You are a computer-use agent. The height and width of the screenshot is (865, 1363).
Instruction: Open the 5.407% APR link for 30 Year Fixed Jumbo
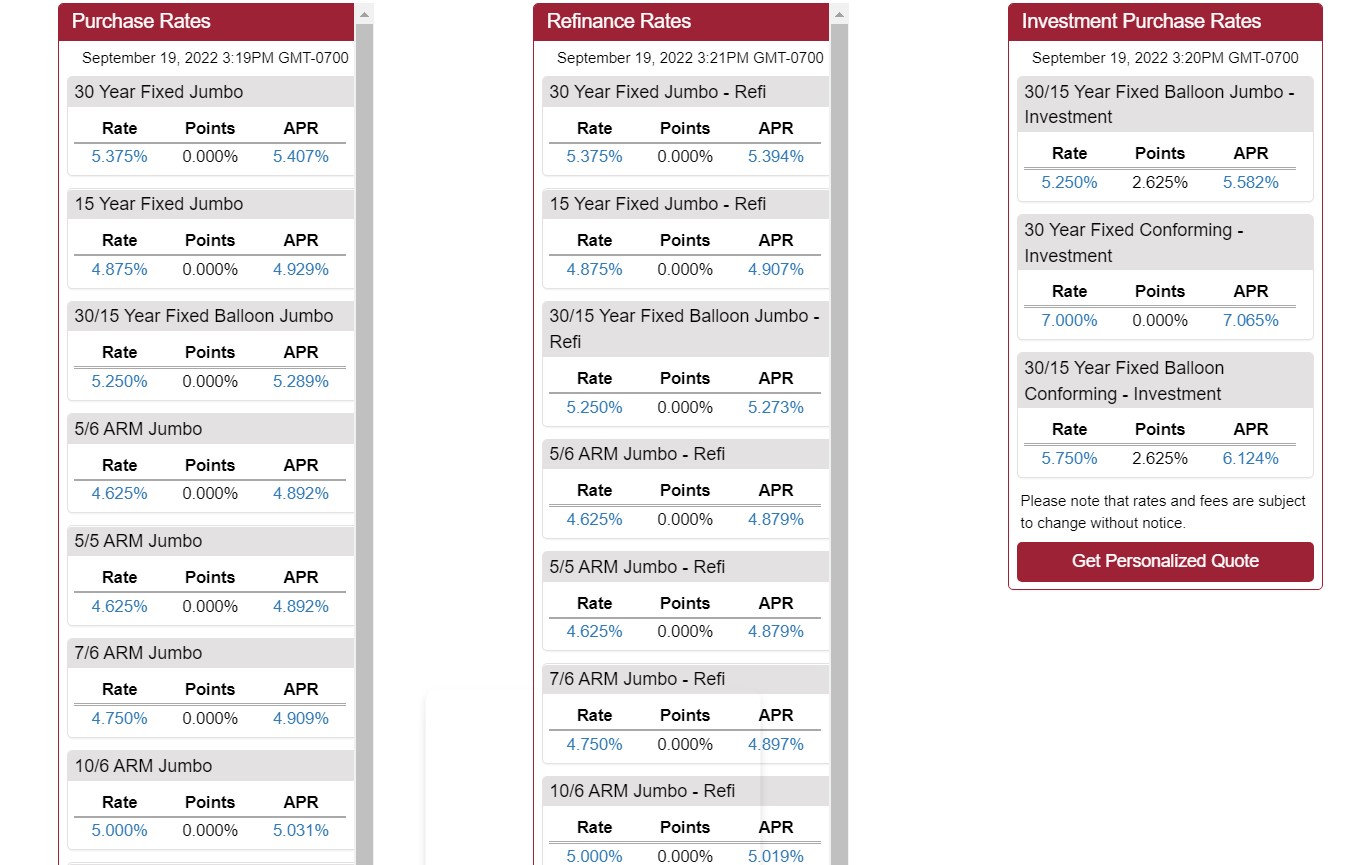point(300,157)
